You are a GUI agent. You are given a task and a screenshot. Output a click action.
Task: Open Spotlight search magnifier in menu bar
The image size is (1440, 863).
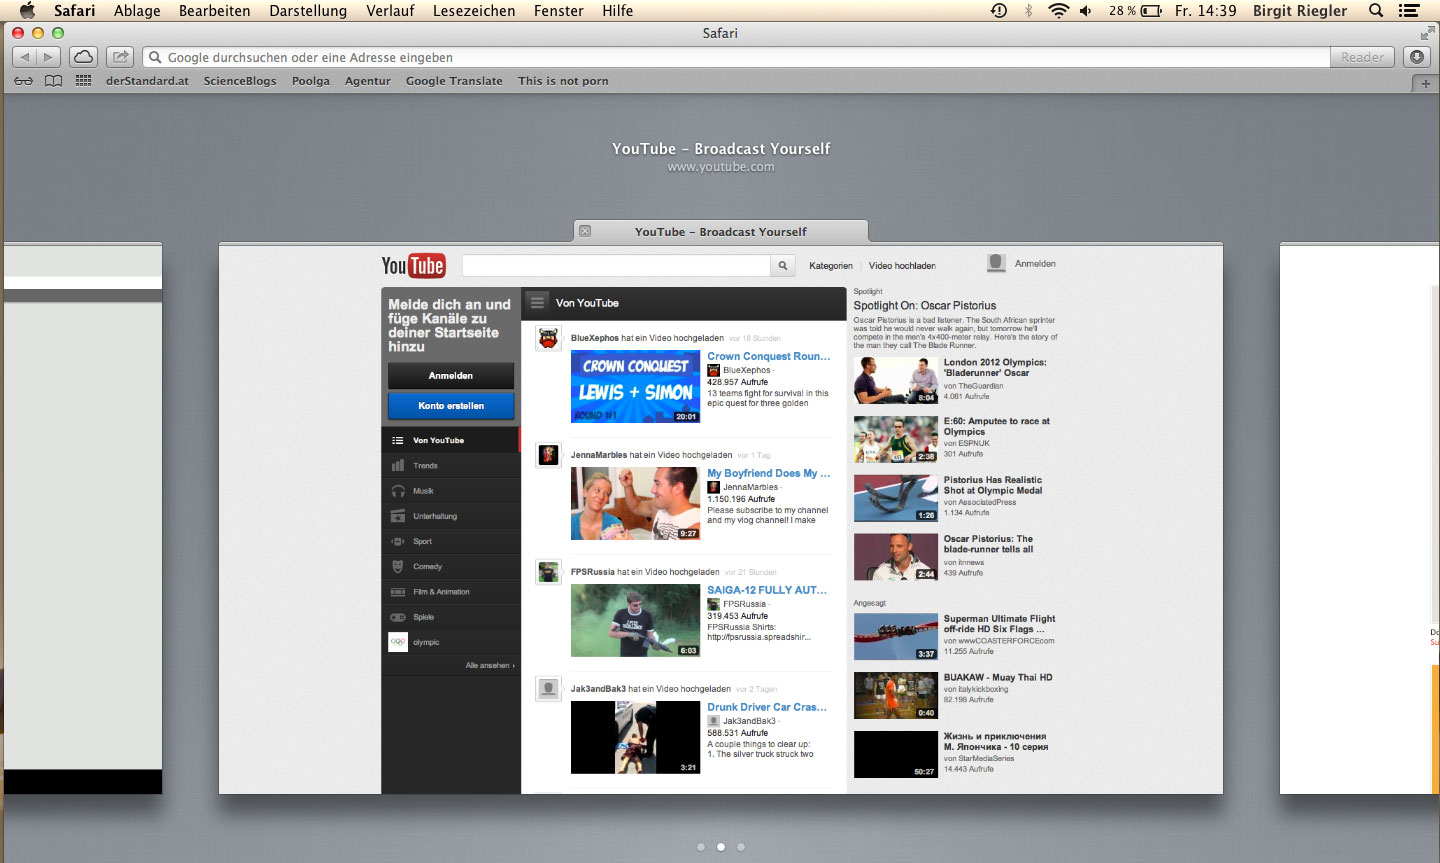coord(1376,11)
